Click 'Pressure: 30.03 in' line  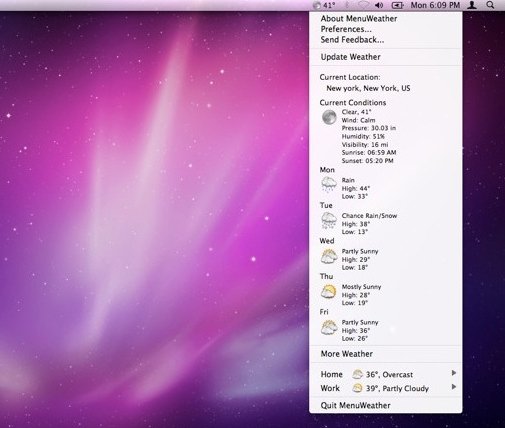pyautogui.click(x=369, y=128)
